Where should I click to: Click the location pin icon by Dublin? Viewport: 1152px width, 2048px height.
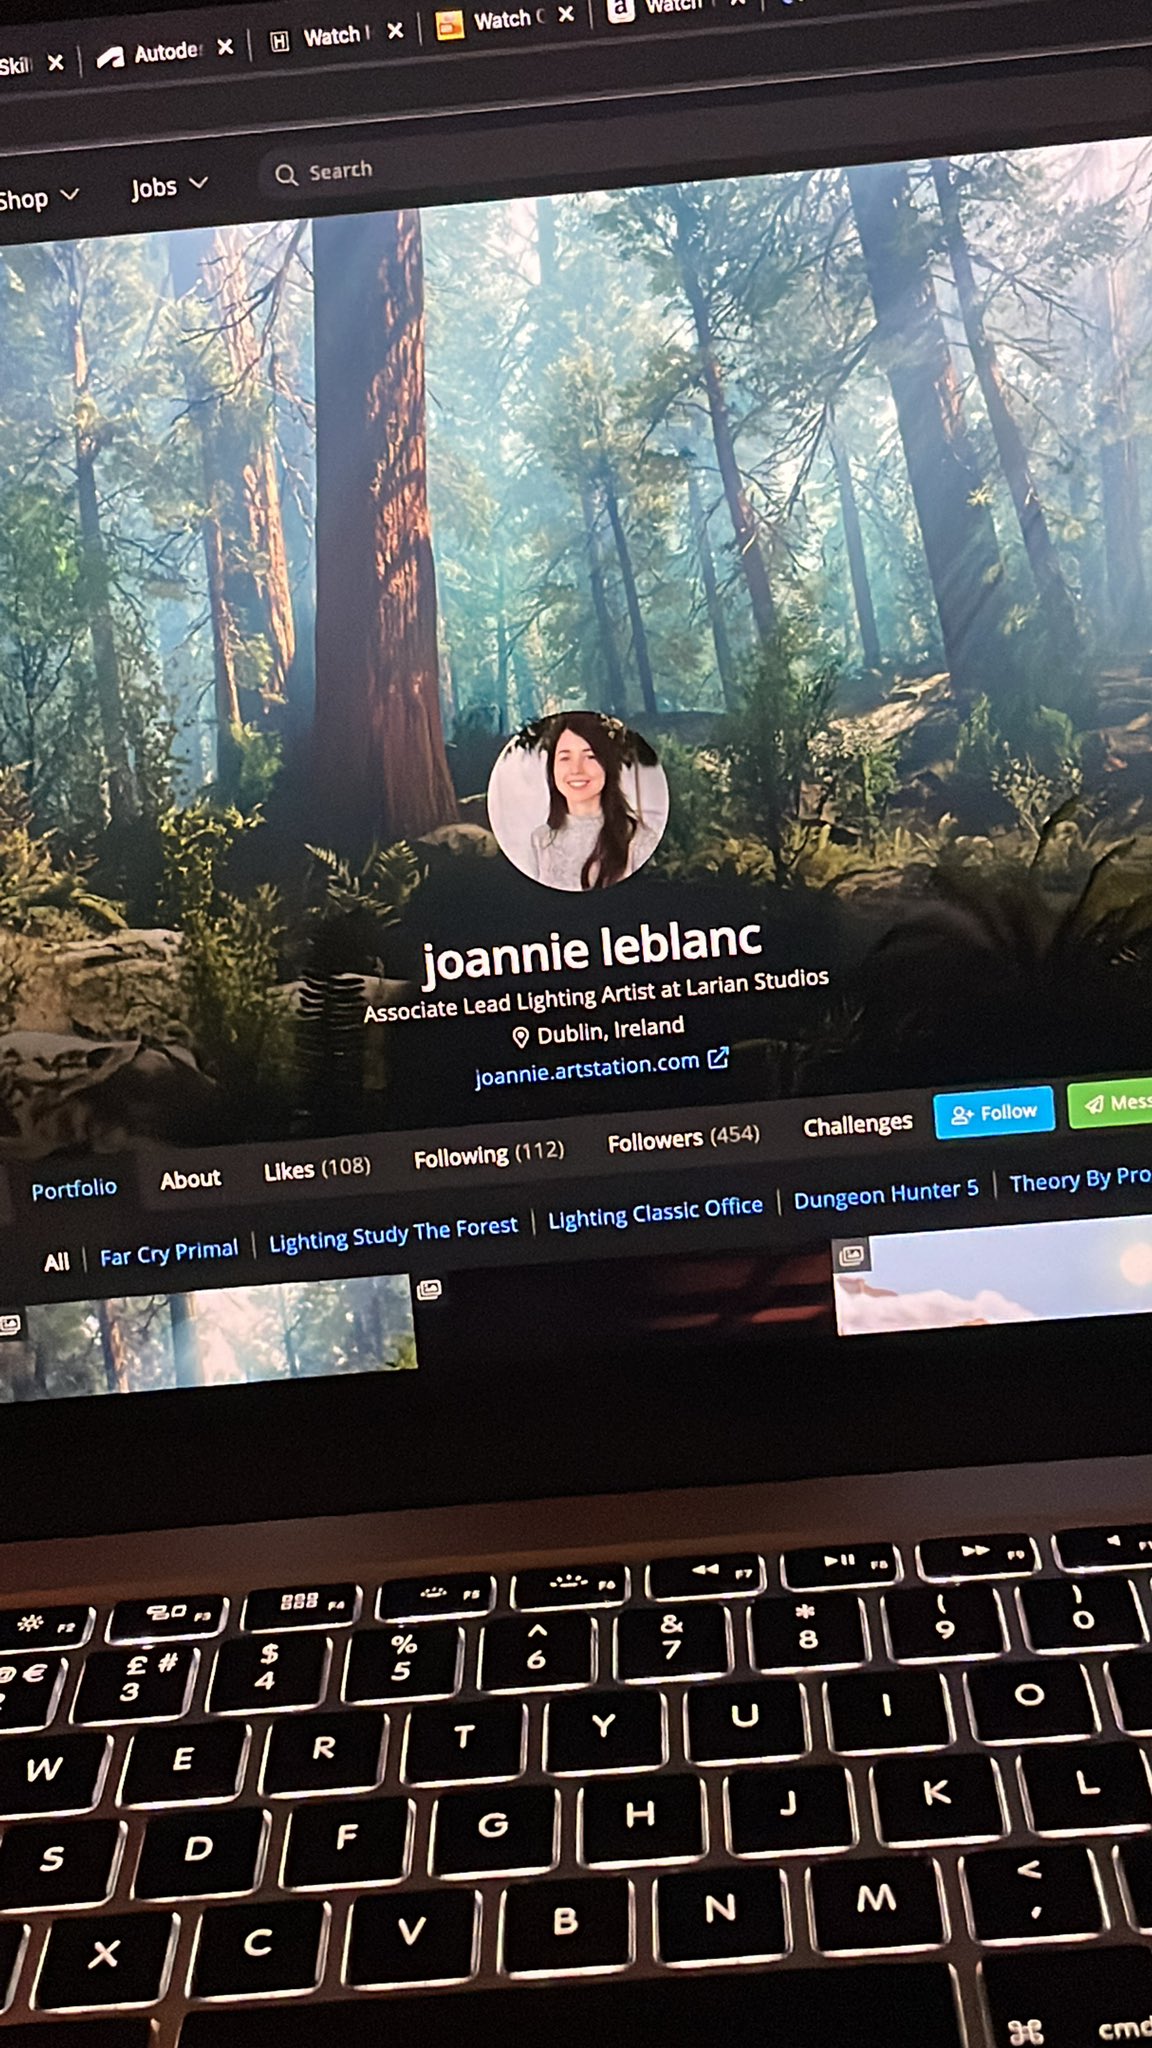click(x=520, y=1037)
